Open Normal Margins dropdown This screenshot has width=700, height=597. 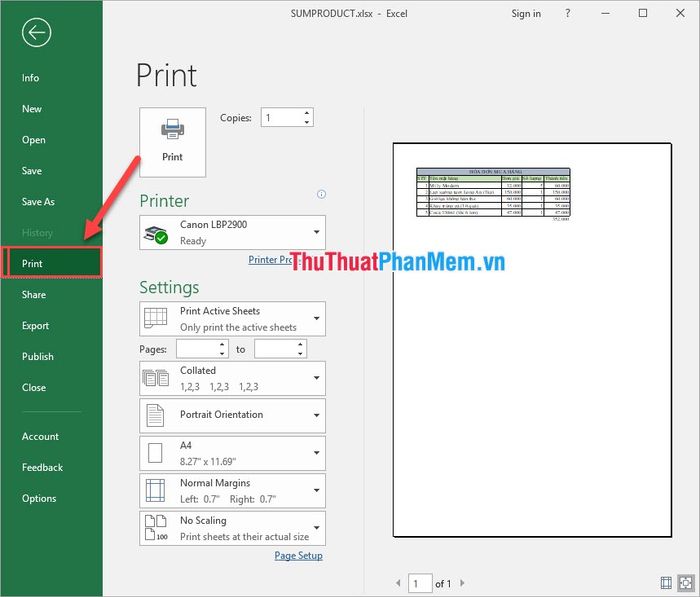232,490
